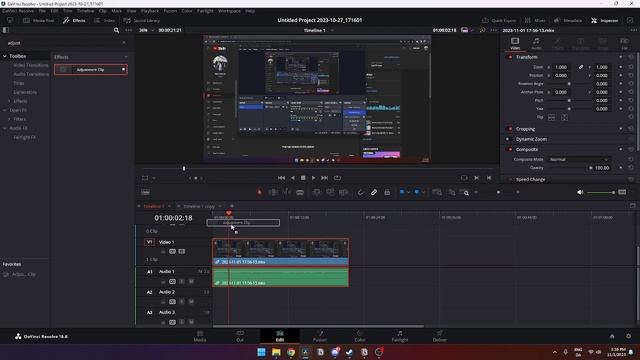Expand the Effects tree item under Toolbox
The image size is (640, 360).
point(9,101)
